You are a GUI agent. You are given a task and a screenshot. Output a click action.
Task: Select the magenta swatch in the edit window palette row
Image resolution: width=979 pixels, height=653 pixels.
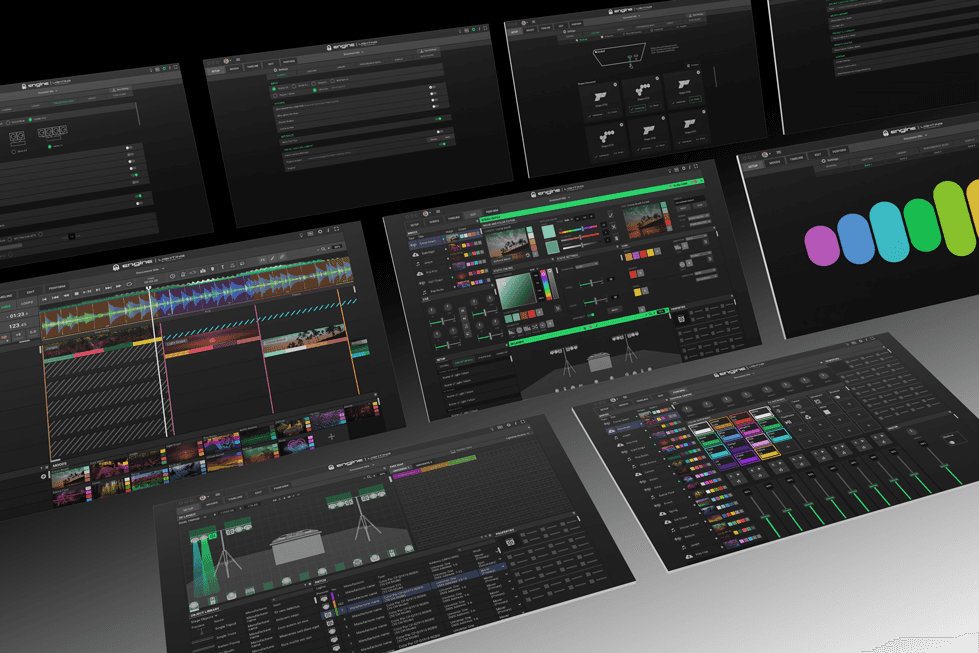point(636,255)
